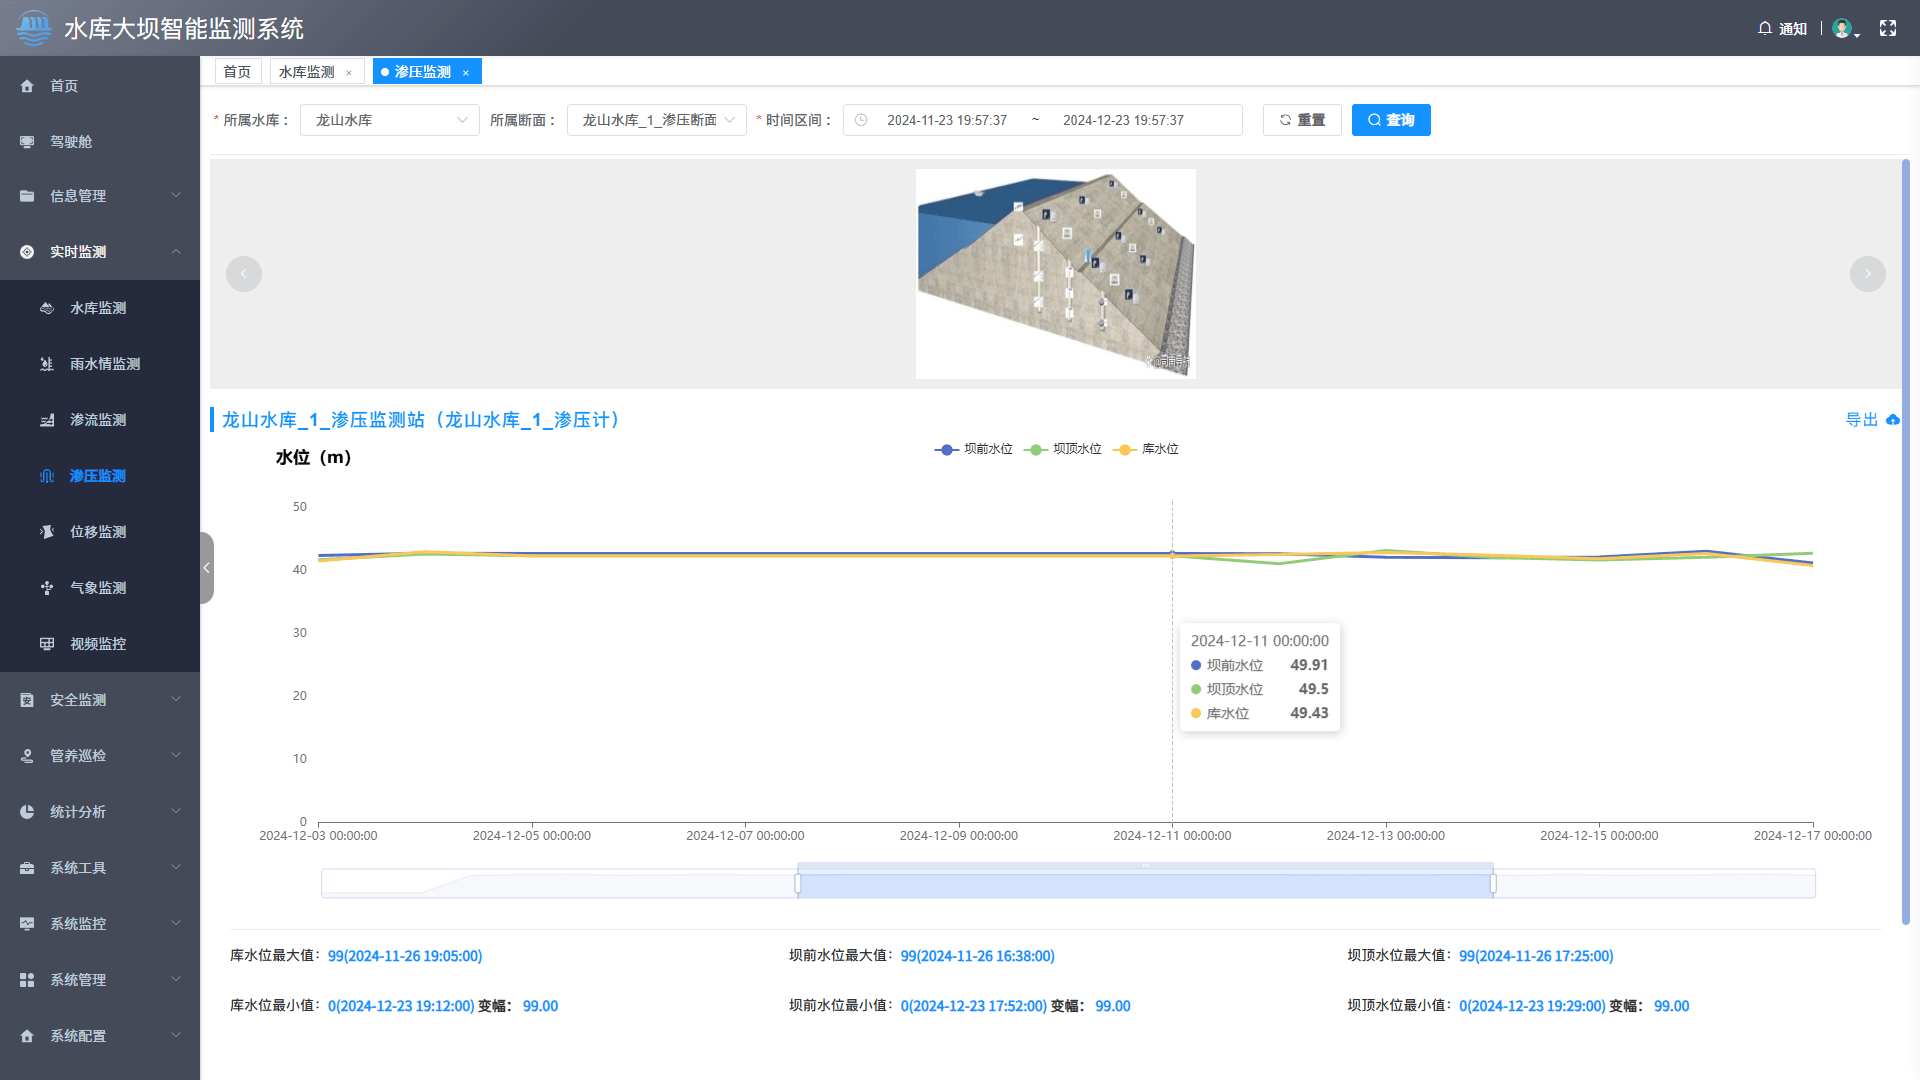This screenshot has width=1920, height=1080.
Task: Go to 驾驶舱 dashboard
Action: [70, 142]
